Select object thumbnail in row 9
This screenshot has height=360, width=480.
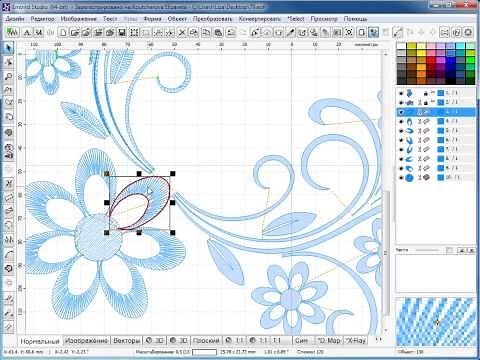click(409, 168)
